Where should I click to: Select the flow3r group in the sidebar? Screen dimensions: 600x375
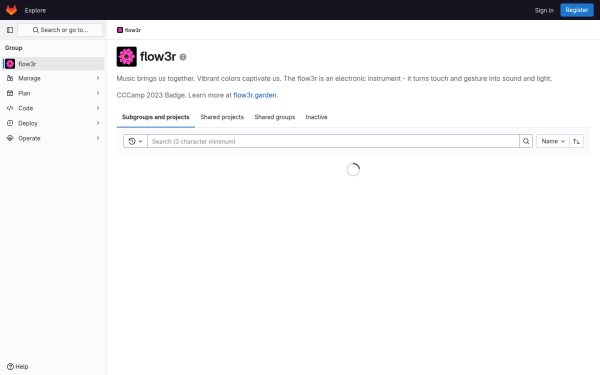tap(54, 64)
